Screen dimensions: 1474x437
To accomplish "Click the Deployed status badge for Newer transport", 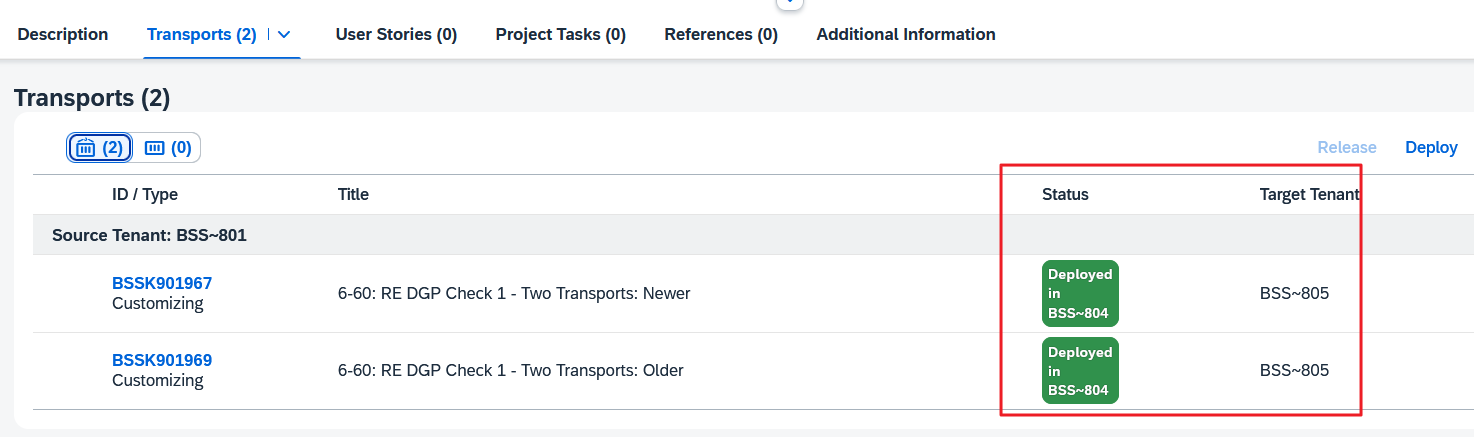I will tap(1080, 294).
